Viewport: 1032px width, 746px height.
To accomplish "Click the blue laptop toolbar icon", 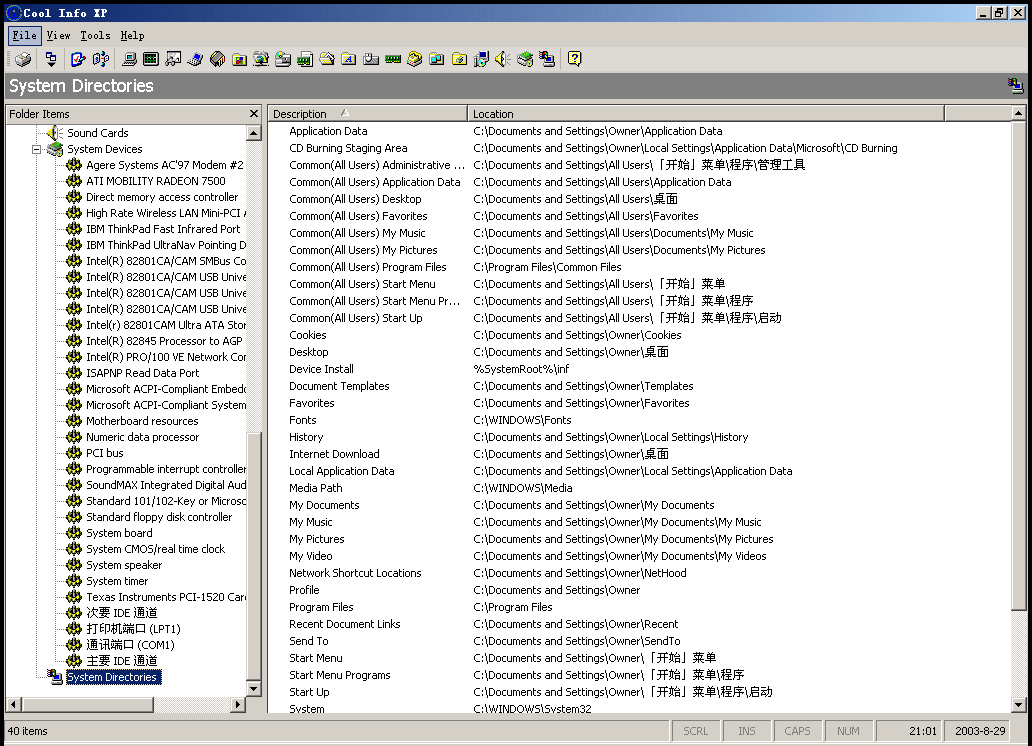I will (195, 59).
